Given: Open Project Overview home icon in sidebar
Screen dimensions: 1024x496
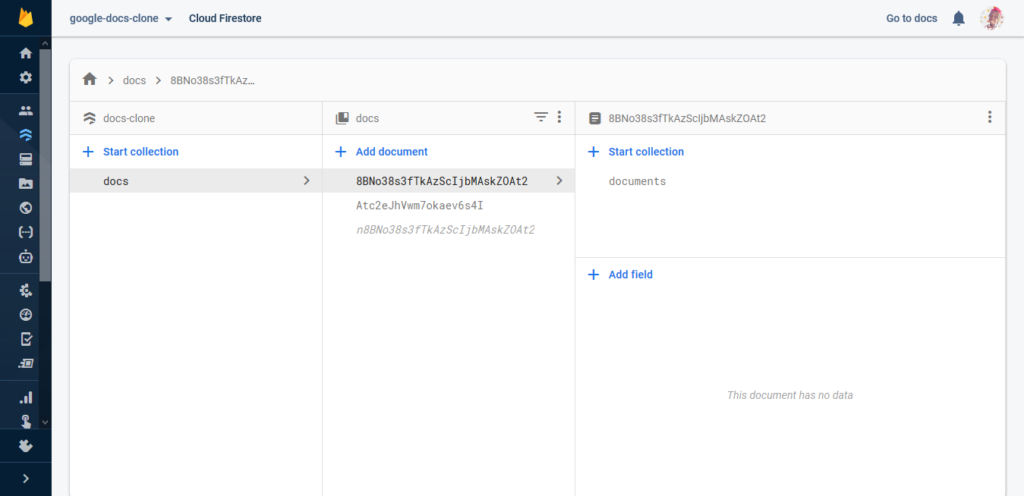Looking at the screenshot, I should point(26,53).
